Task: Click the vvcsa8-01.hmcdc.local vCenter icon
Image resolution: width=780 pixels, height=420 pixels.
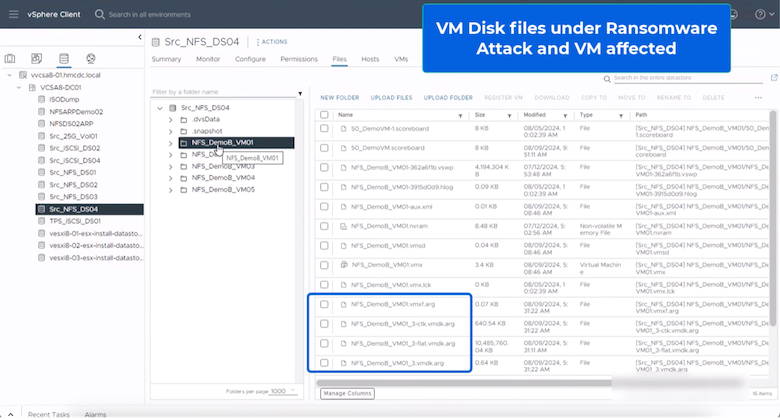Action: (22, 75)
